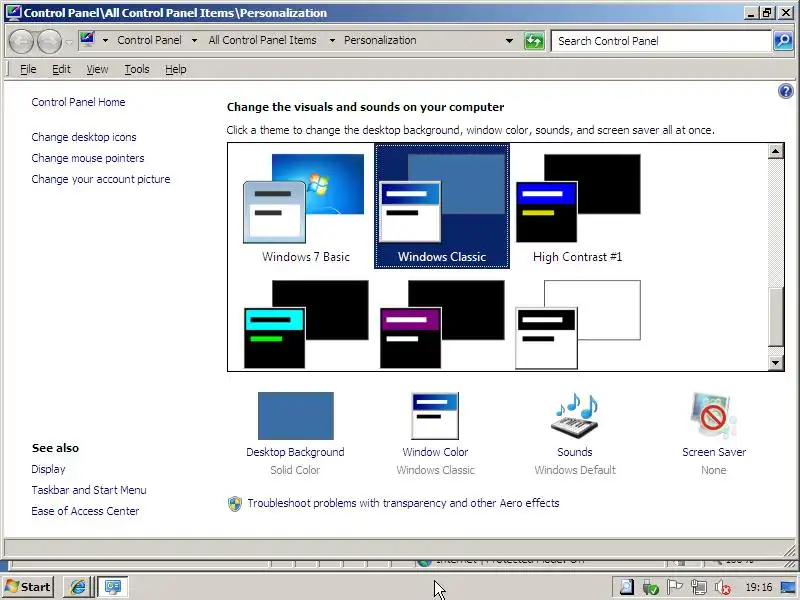Open the recent pages dropdown next to Forward

69,42
